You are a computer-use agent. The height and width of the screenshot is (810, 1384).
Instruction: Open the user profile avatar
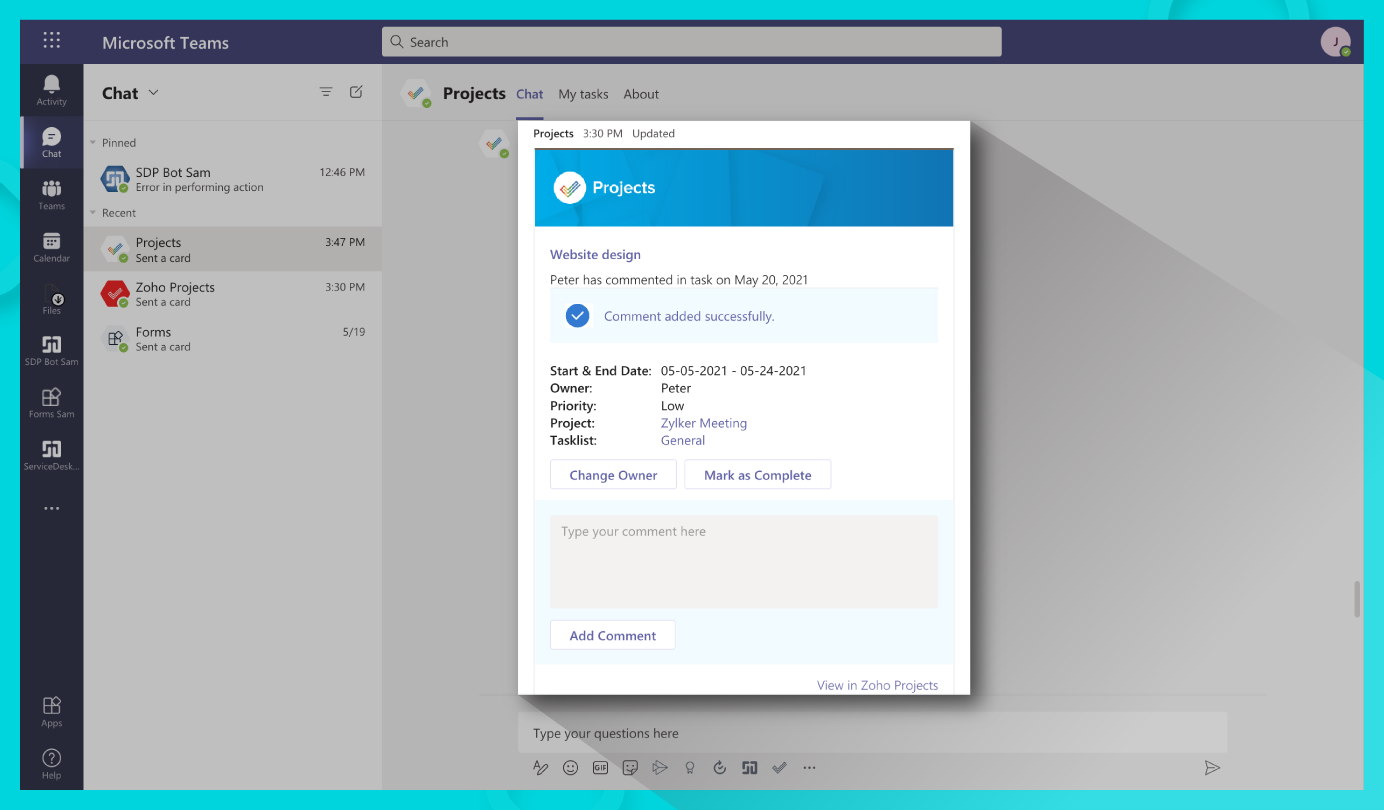click(1335, 42)
